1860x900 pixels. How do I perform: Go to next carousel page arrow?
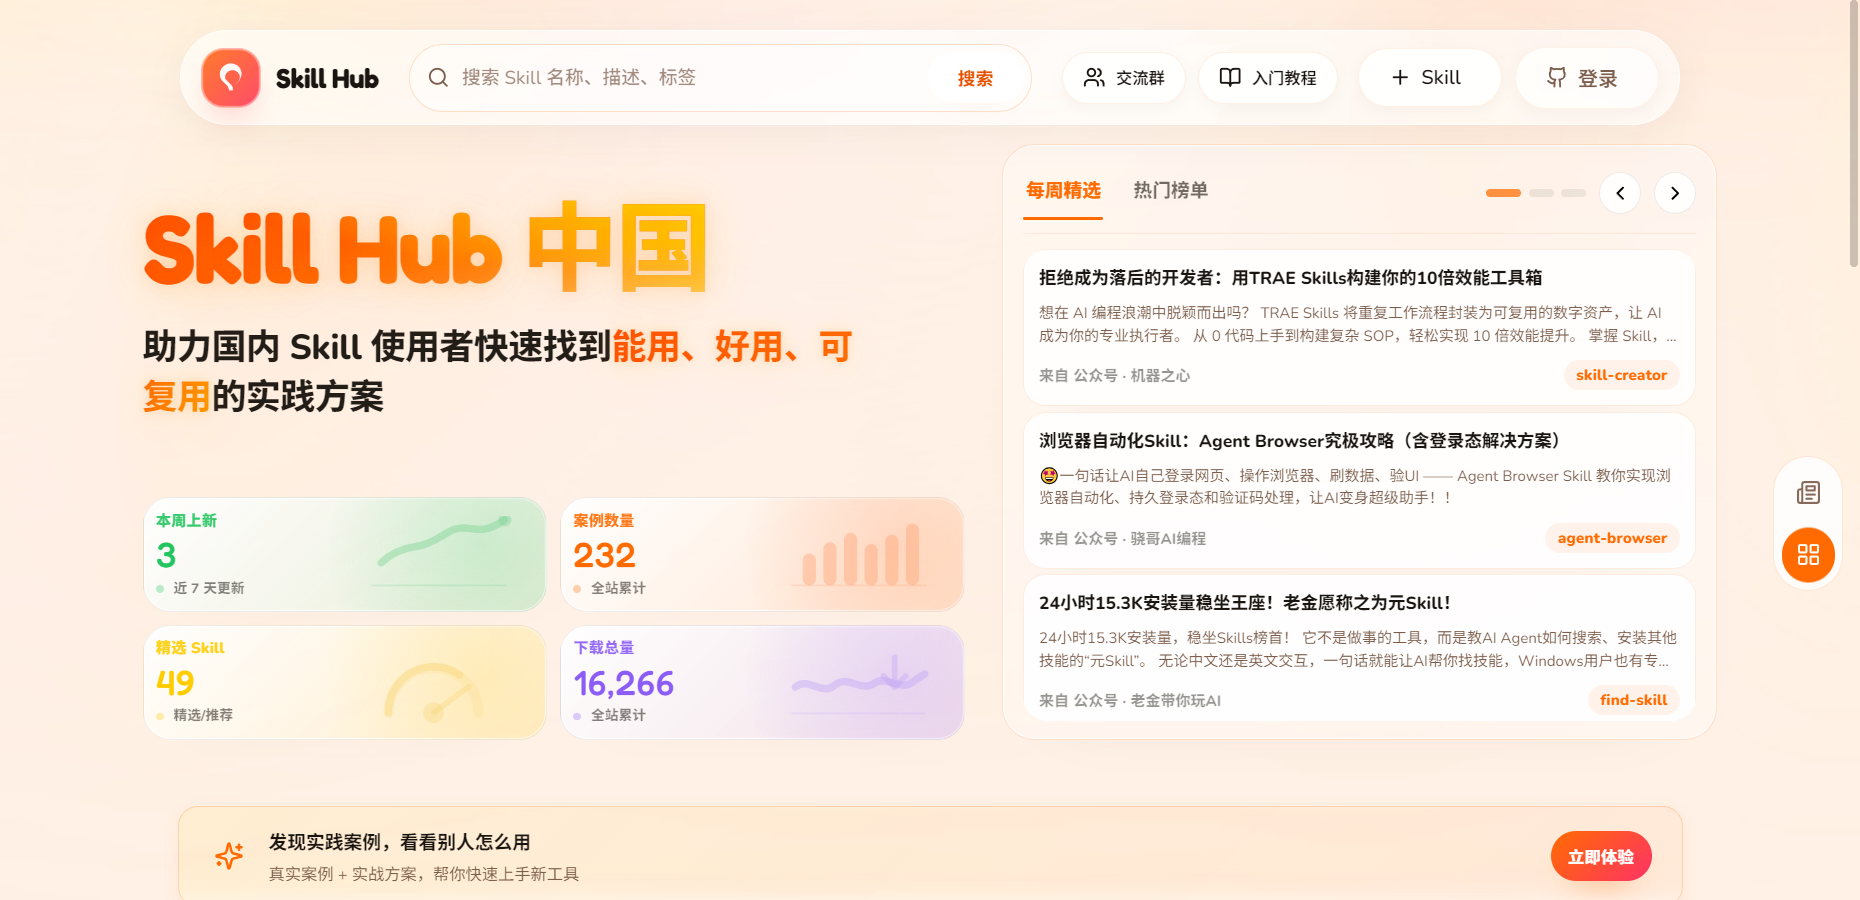[1675, 193]
